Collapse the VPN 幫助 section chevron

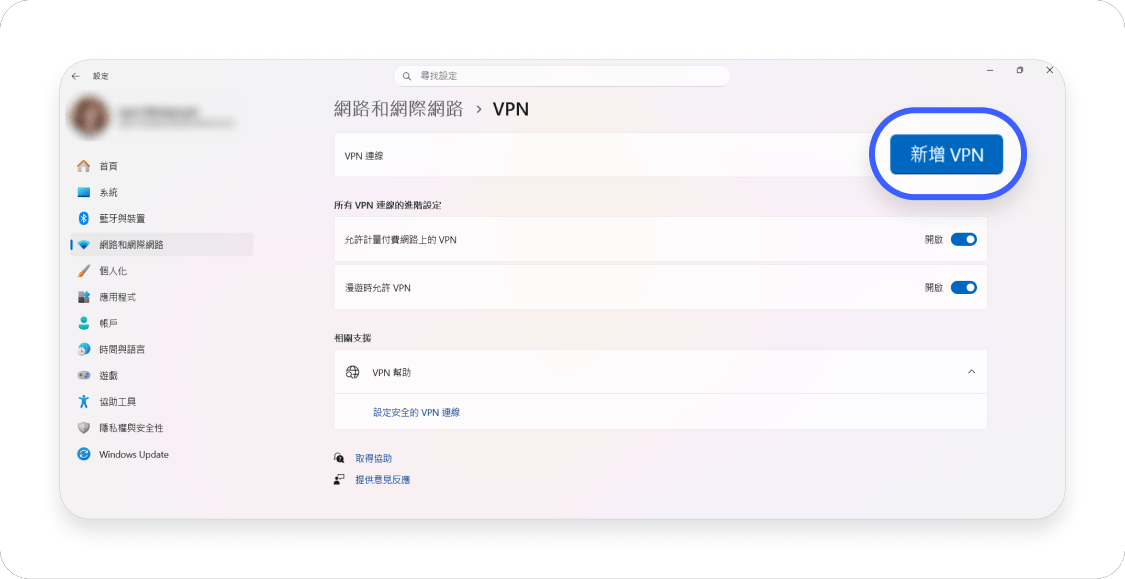click(x=971, y=372)
